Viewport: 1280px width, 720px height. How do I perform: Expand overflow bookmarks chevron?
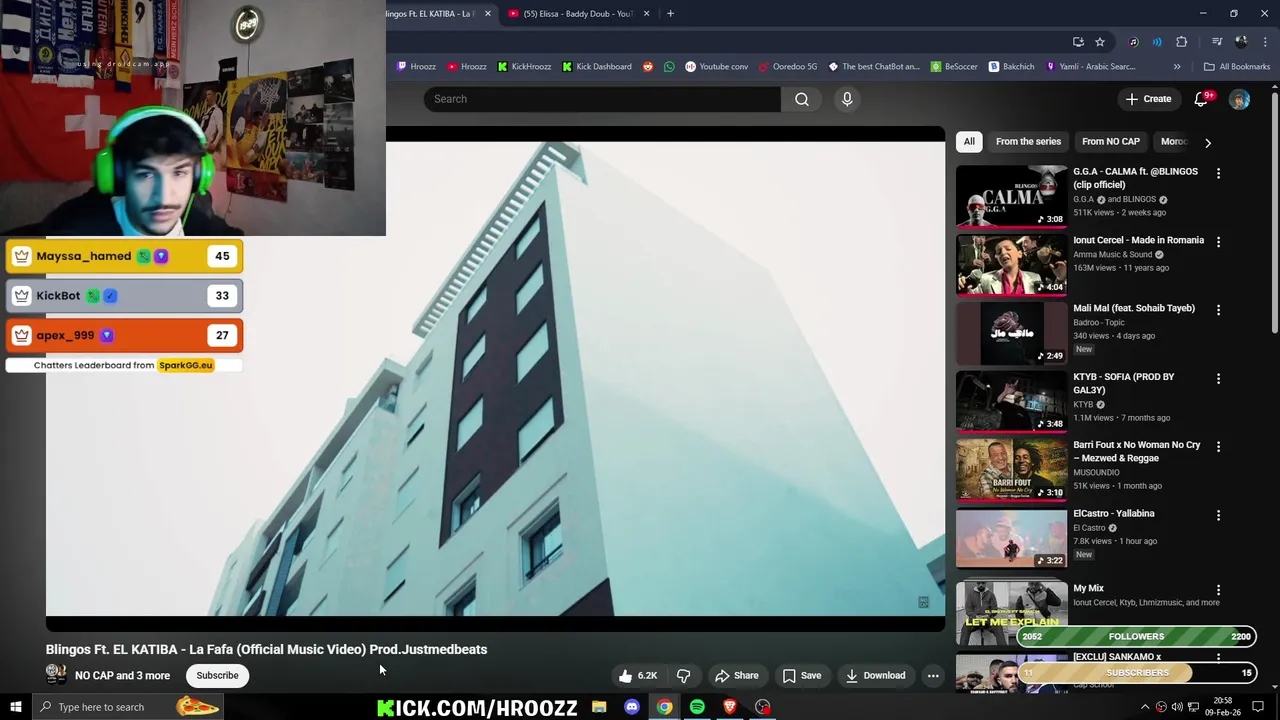(x=1177, y=67)
